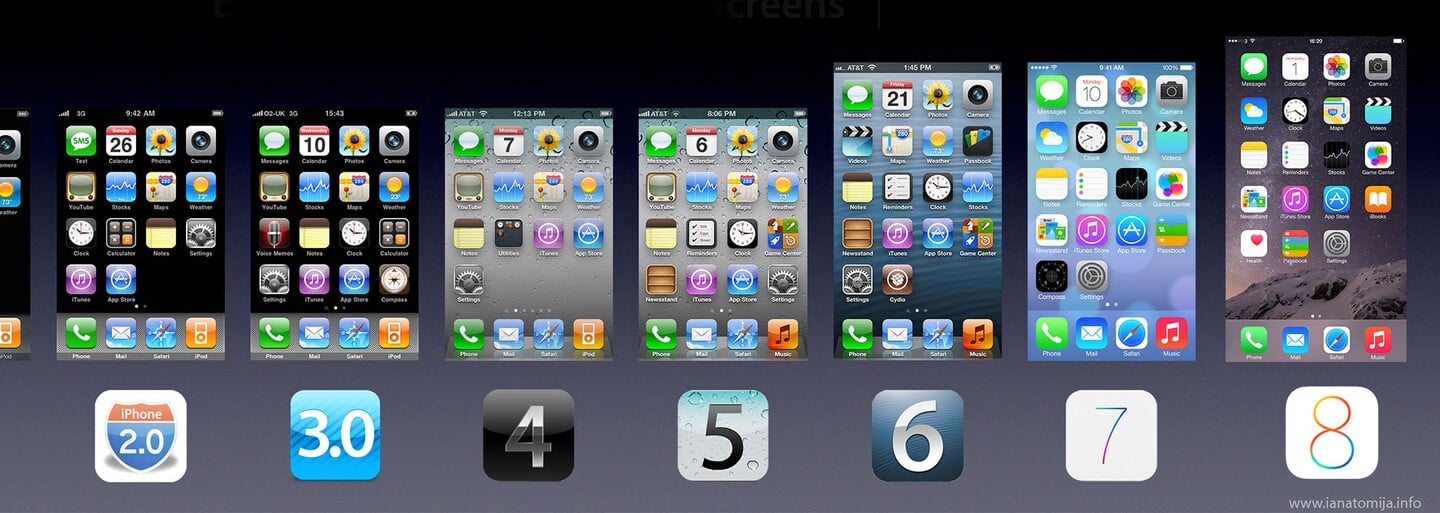Open Cydia on the iOS 6 home screen
Image resolution: width=1440 pixels, height=513 pixels.
point(897,279)
